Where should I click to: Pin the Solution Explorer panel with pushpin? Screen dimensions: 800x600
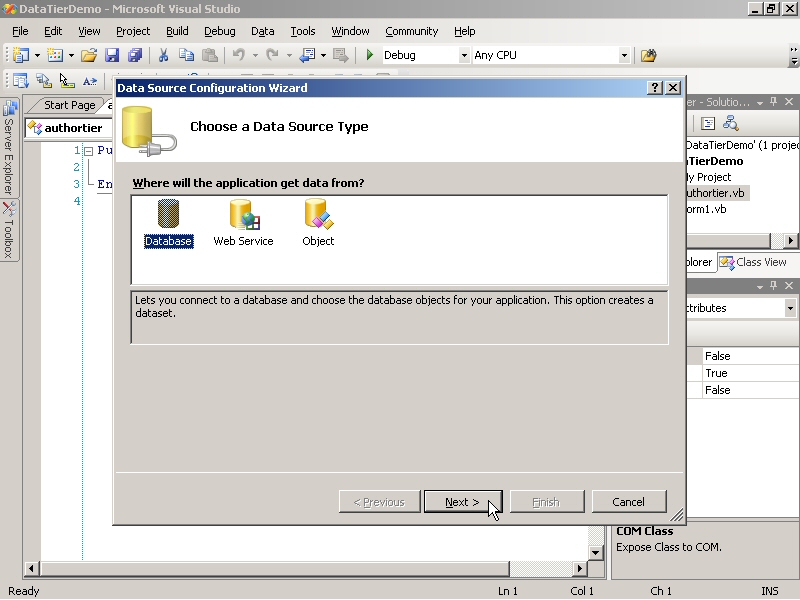click(774, 102)
